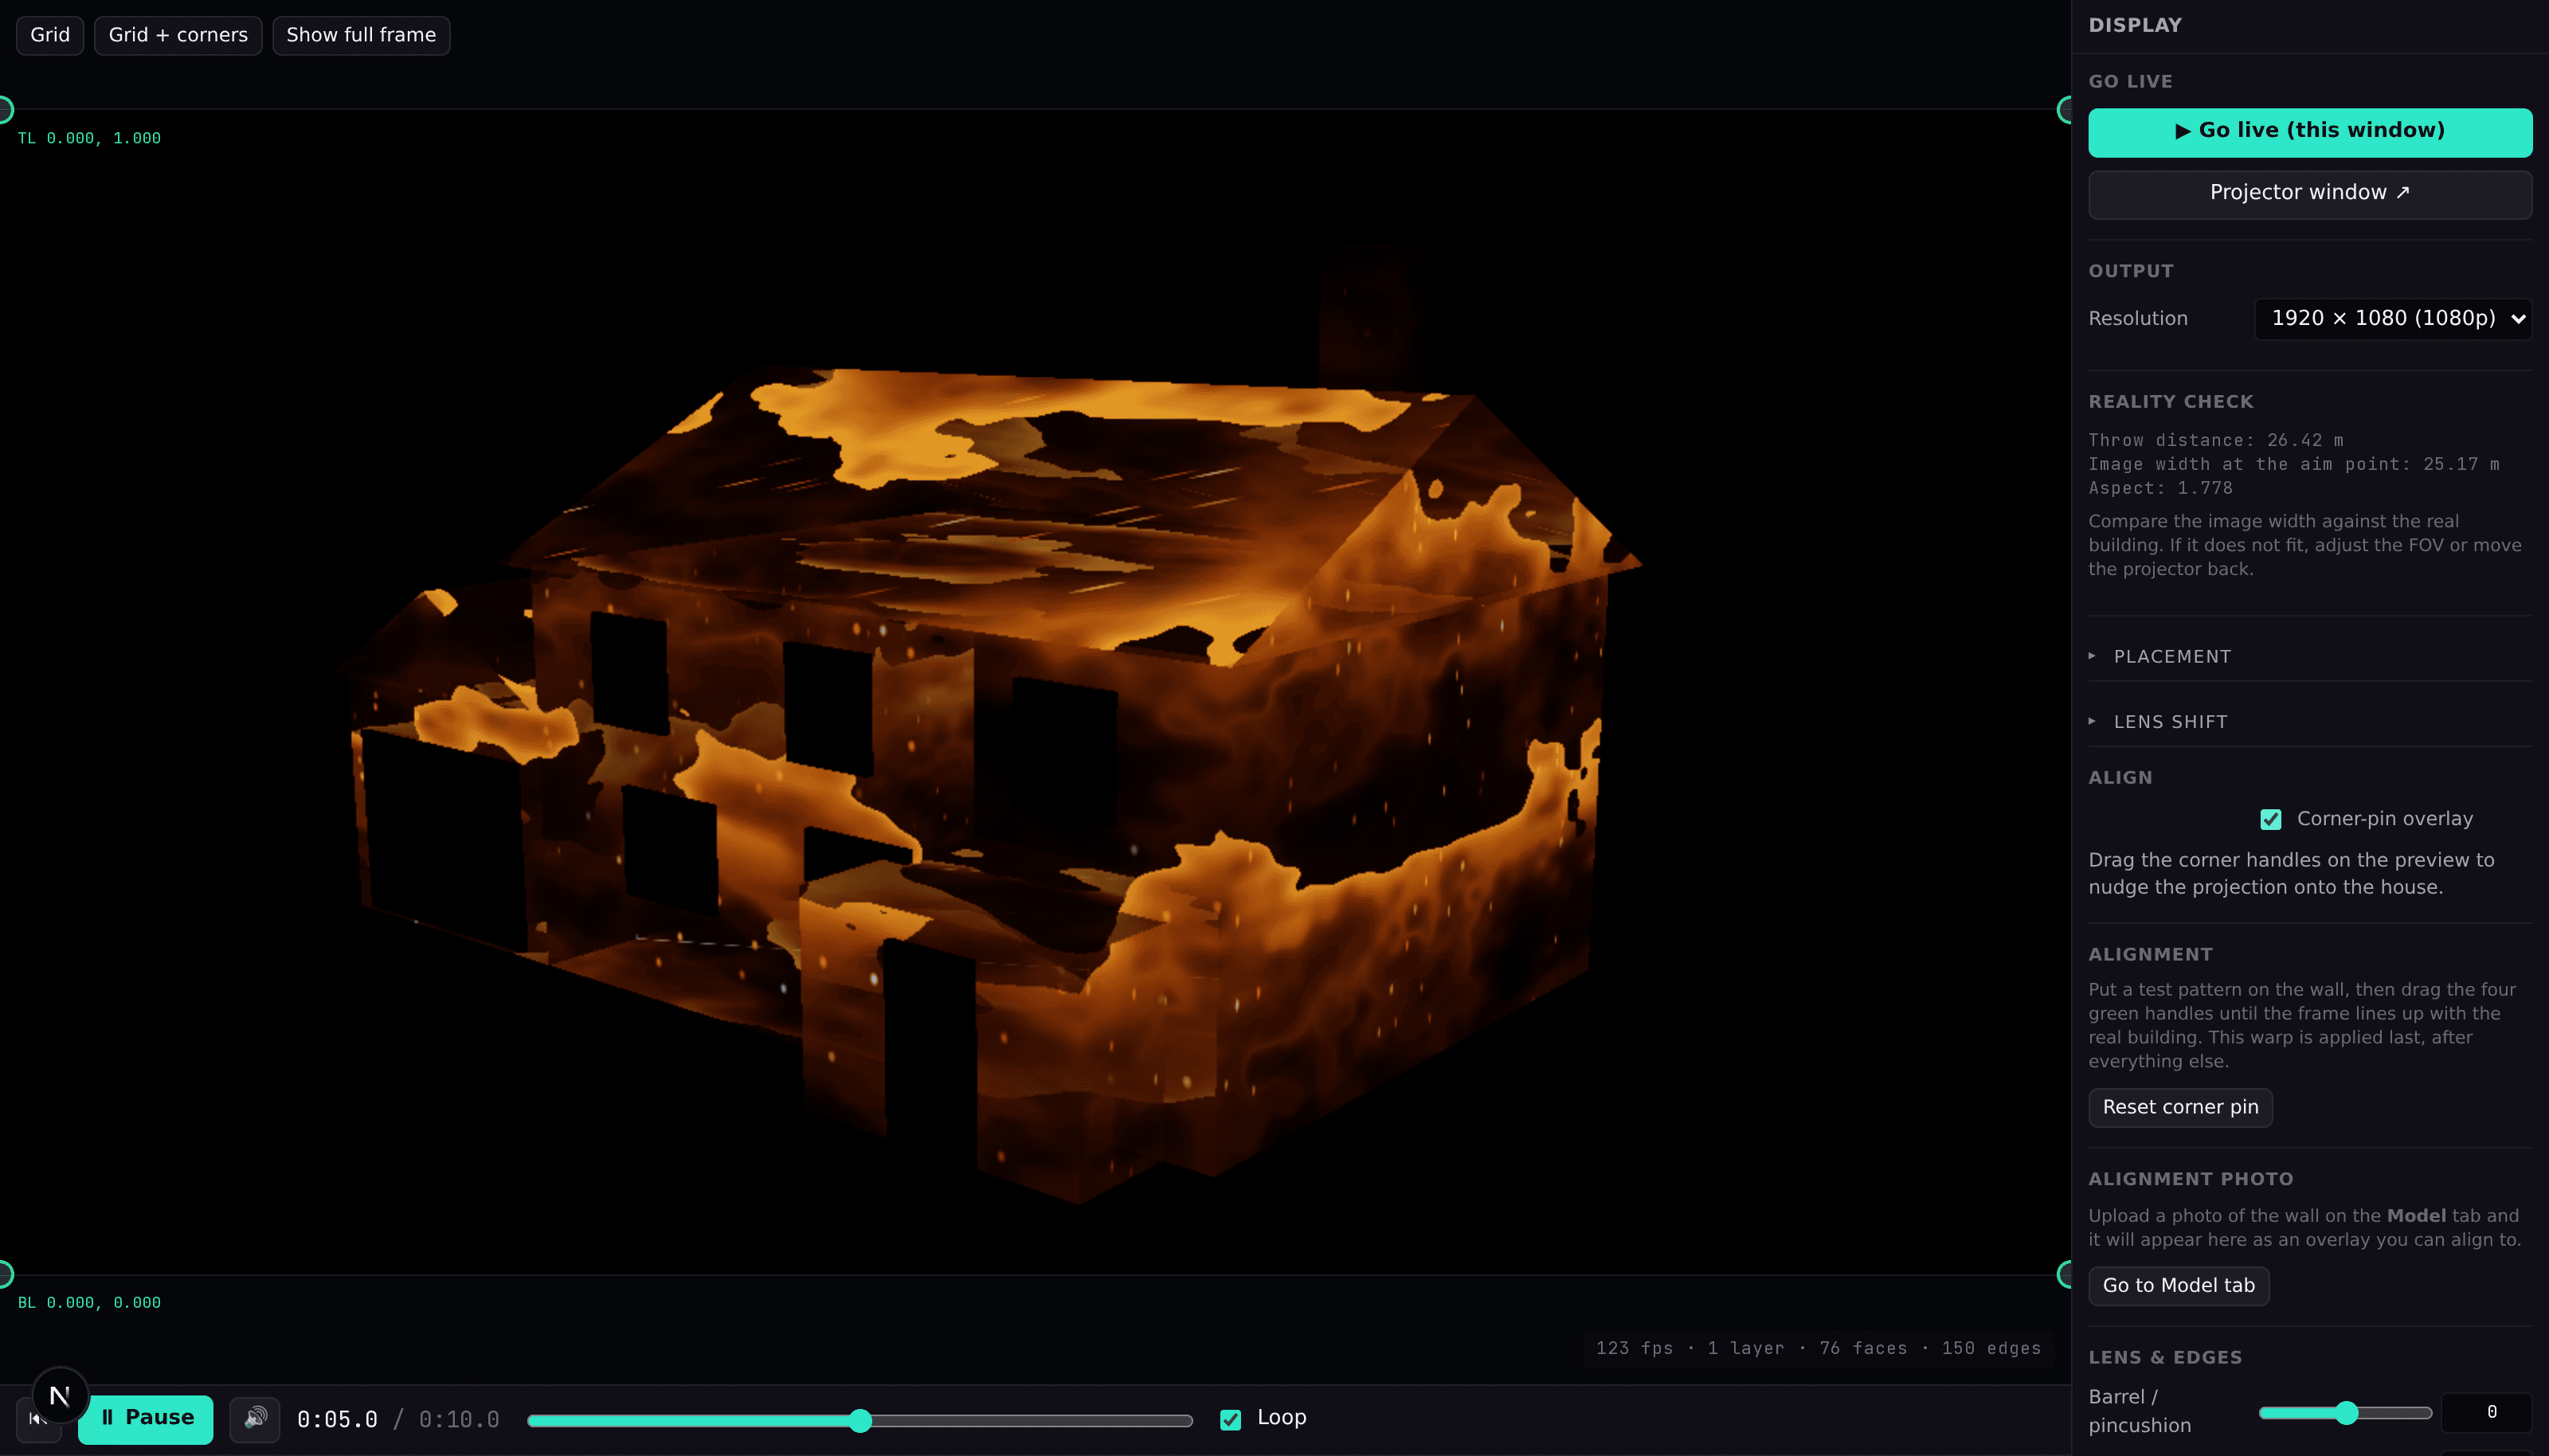Click Go live (this window)
The width and height of the screenshot is (2549, 1456).
point(2310,132)
